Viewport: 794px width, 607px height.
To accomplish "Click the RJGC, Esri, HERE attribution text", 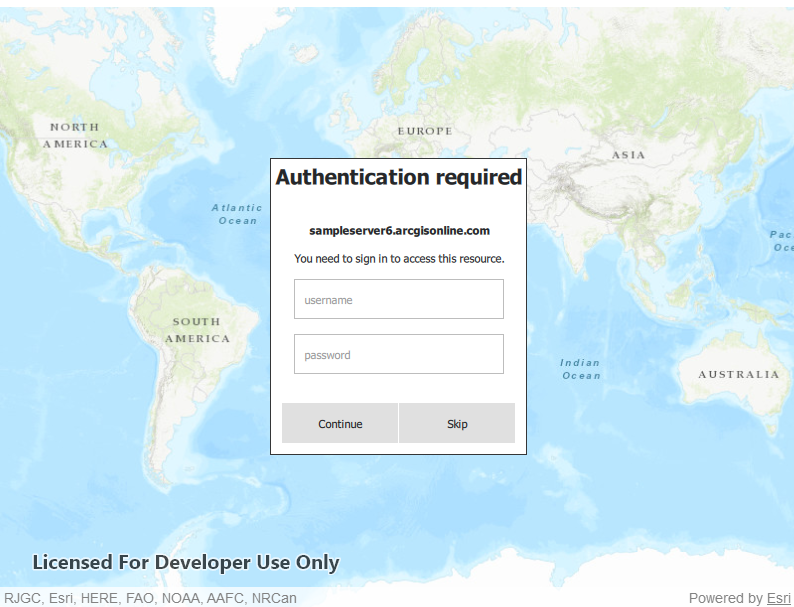I will (x=150, y=598).
